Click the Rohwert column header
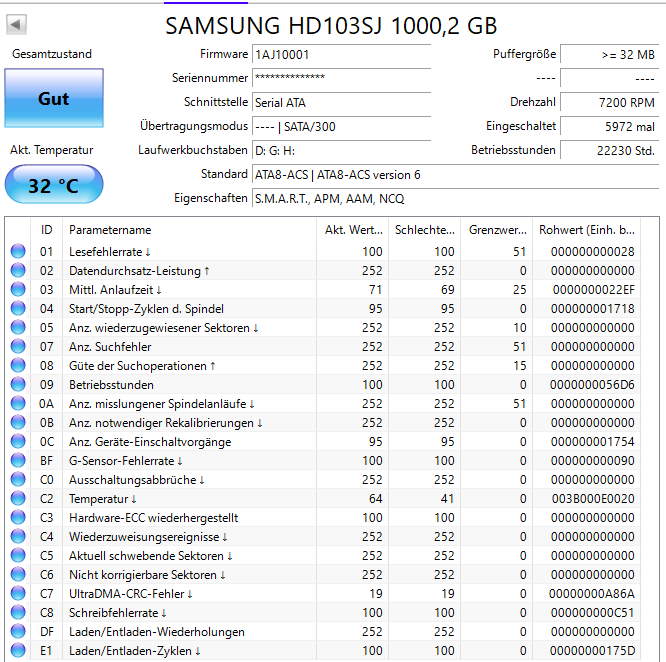 coord(587,230)
